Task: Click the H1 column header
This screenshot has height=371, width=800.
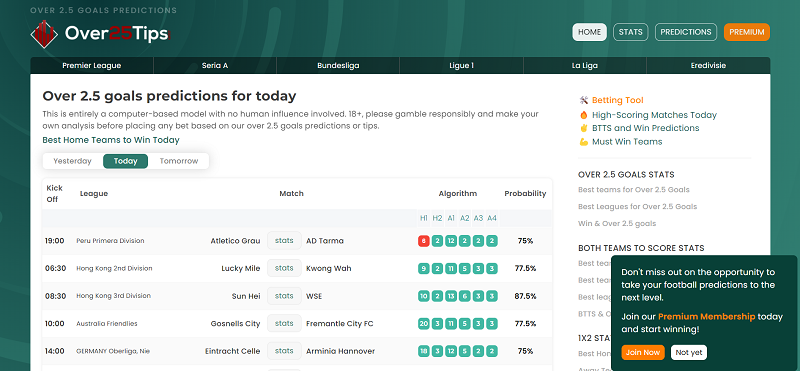Action: pos(423,218)
